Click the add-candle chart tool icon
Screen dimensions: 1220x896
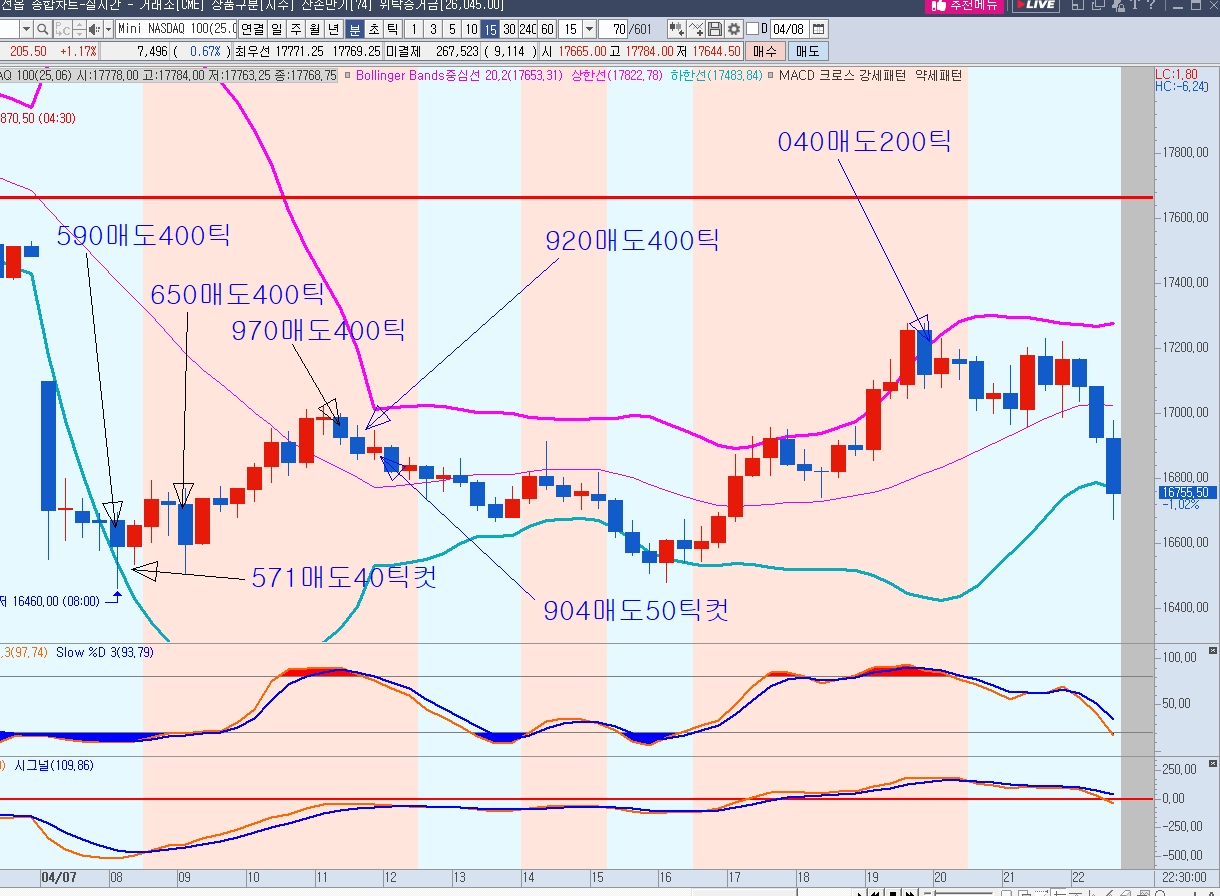[676, 29]
